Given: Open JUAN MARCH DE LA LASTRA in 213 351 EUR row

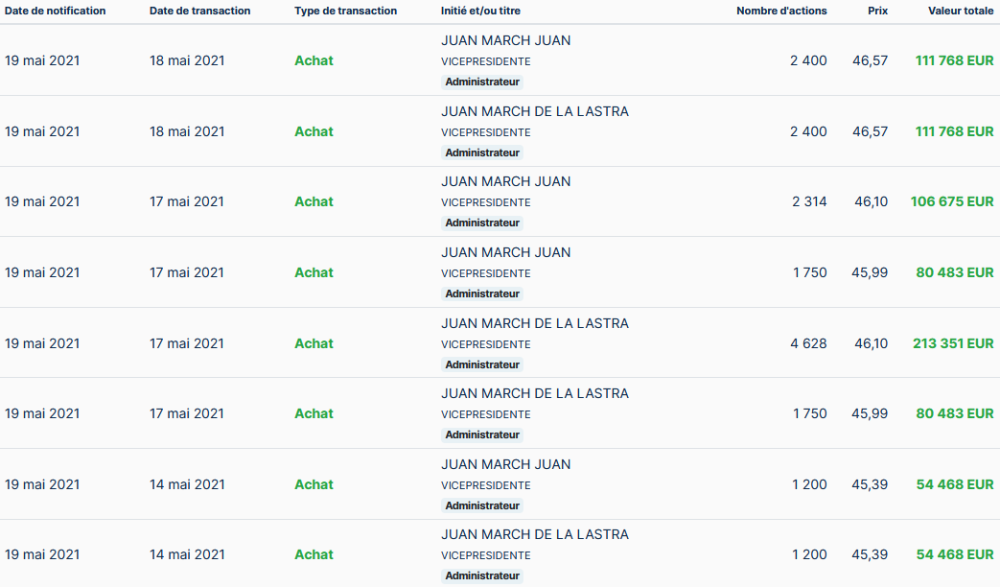Looking at the screenshot, I should tap(535, 323).
